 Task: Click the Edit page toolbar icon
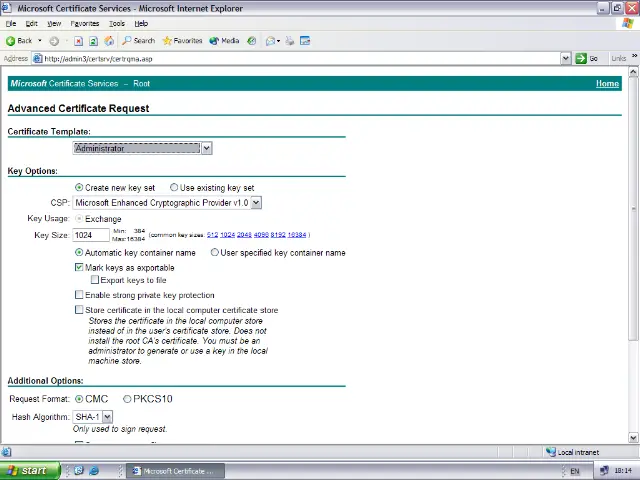[305, 41]
